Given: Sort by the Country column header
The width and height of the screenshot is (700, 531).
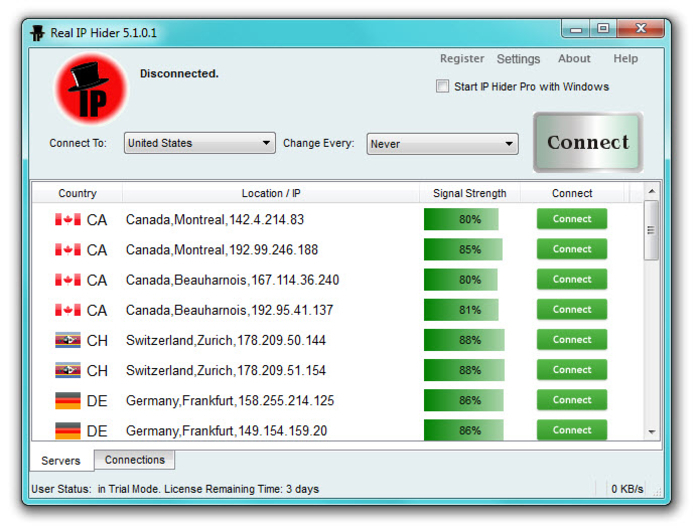Looking at the screenshot, I should click(x=77, y=193).
